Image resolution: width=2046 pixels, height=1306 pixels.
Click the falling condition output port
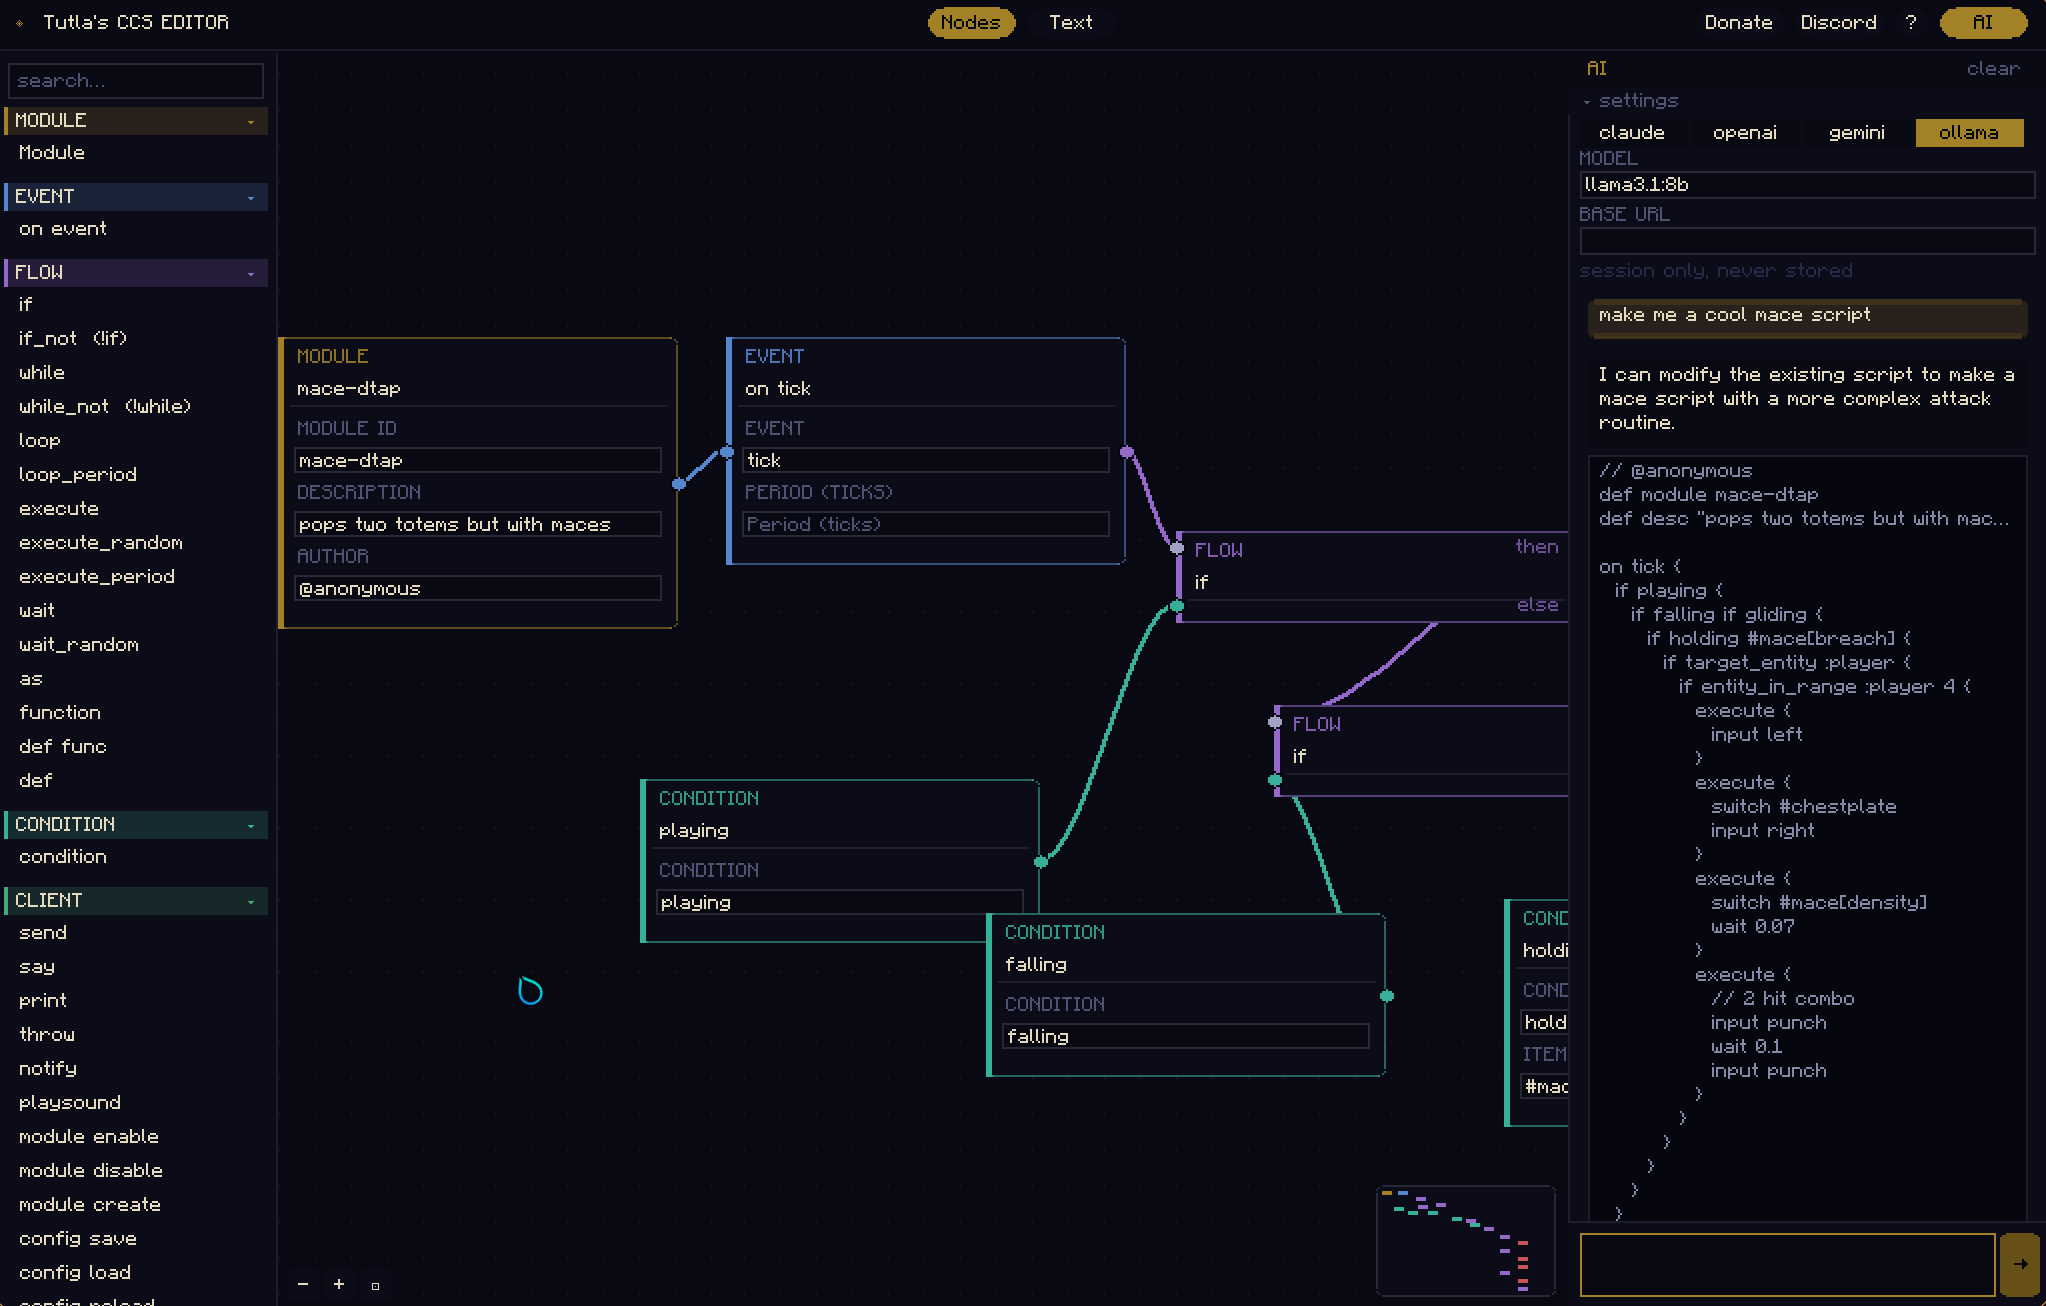[1387, 996]
